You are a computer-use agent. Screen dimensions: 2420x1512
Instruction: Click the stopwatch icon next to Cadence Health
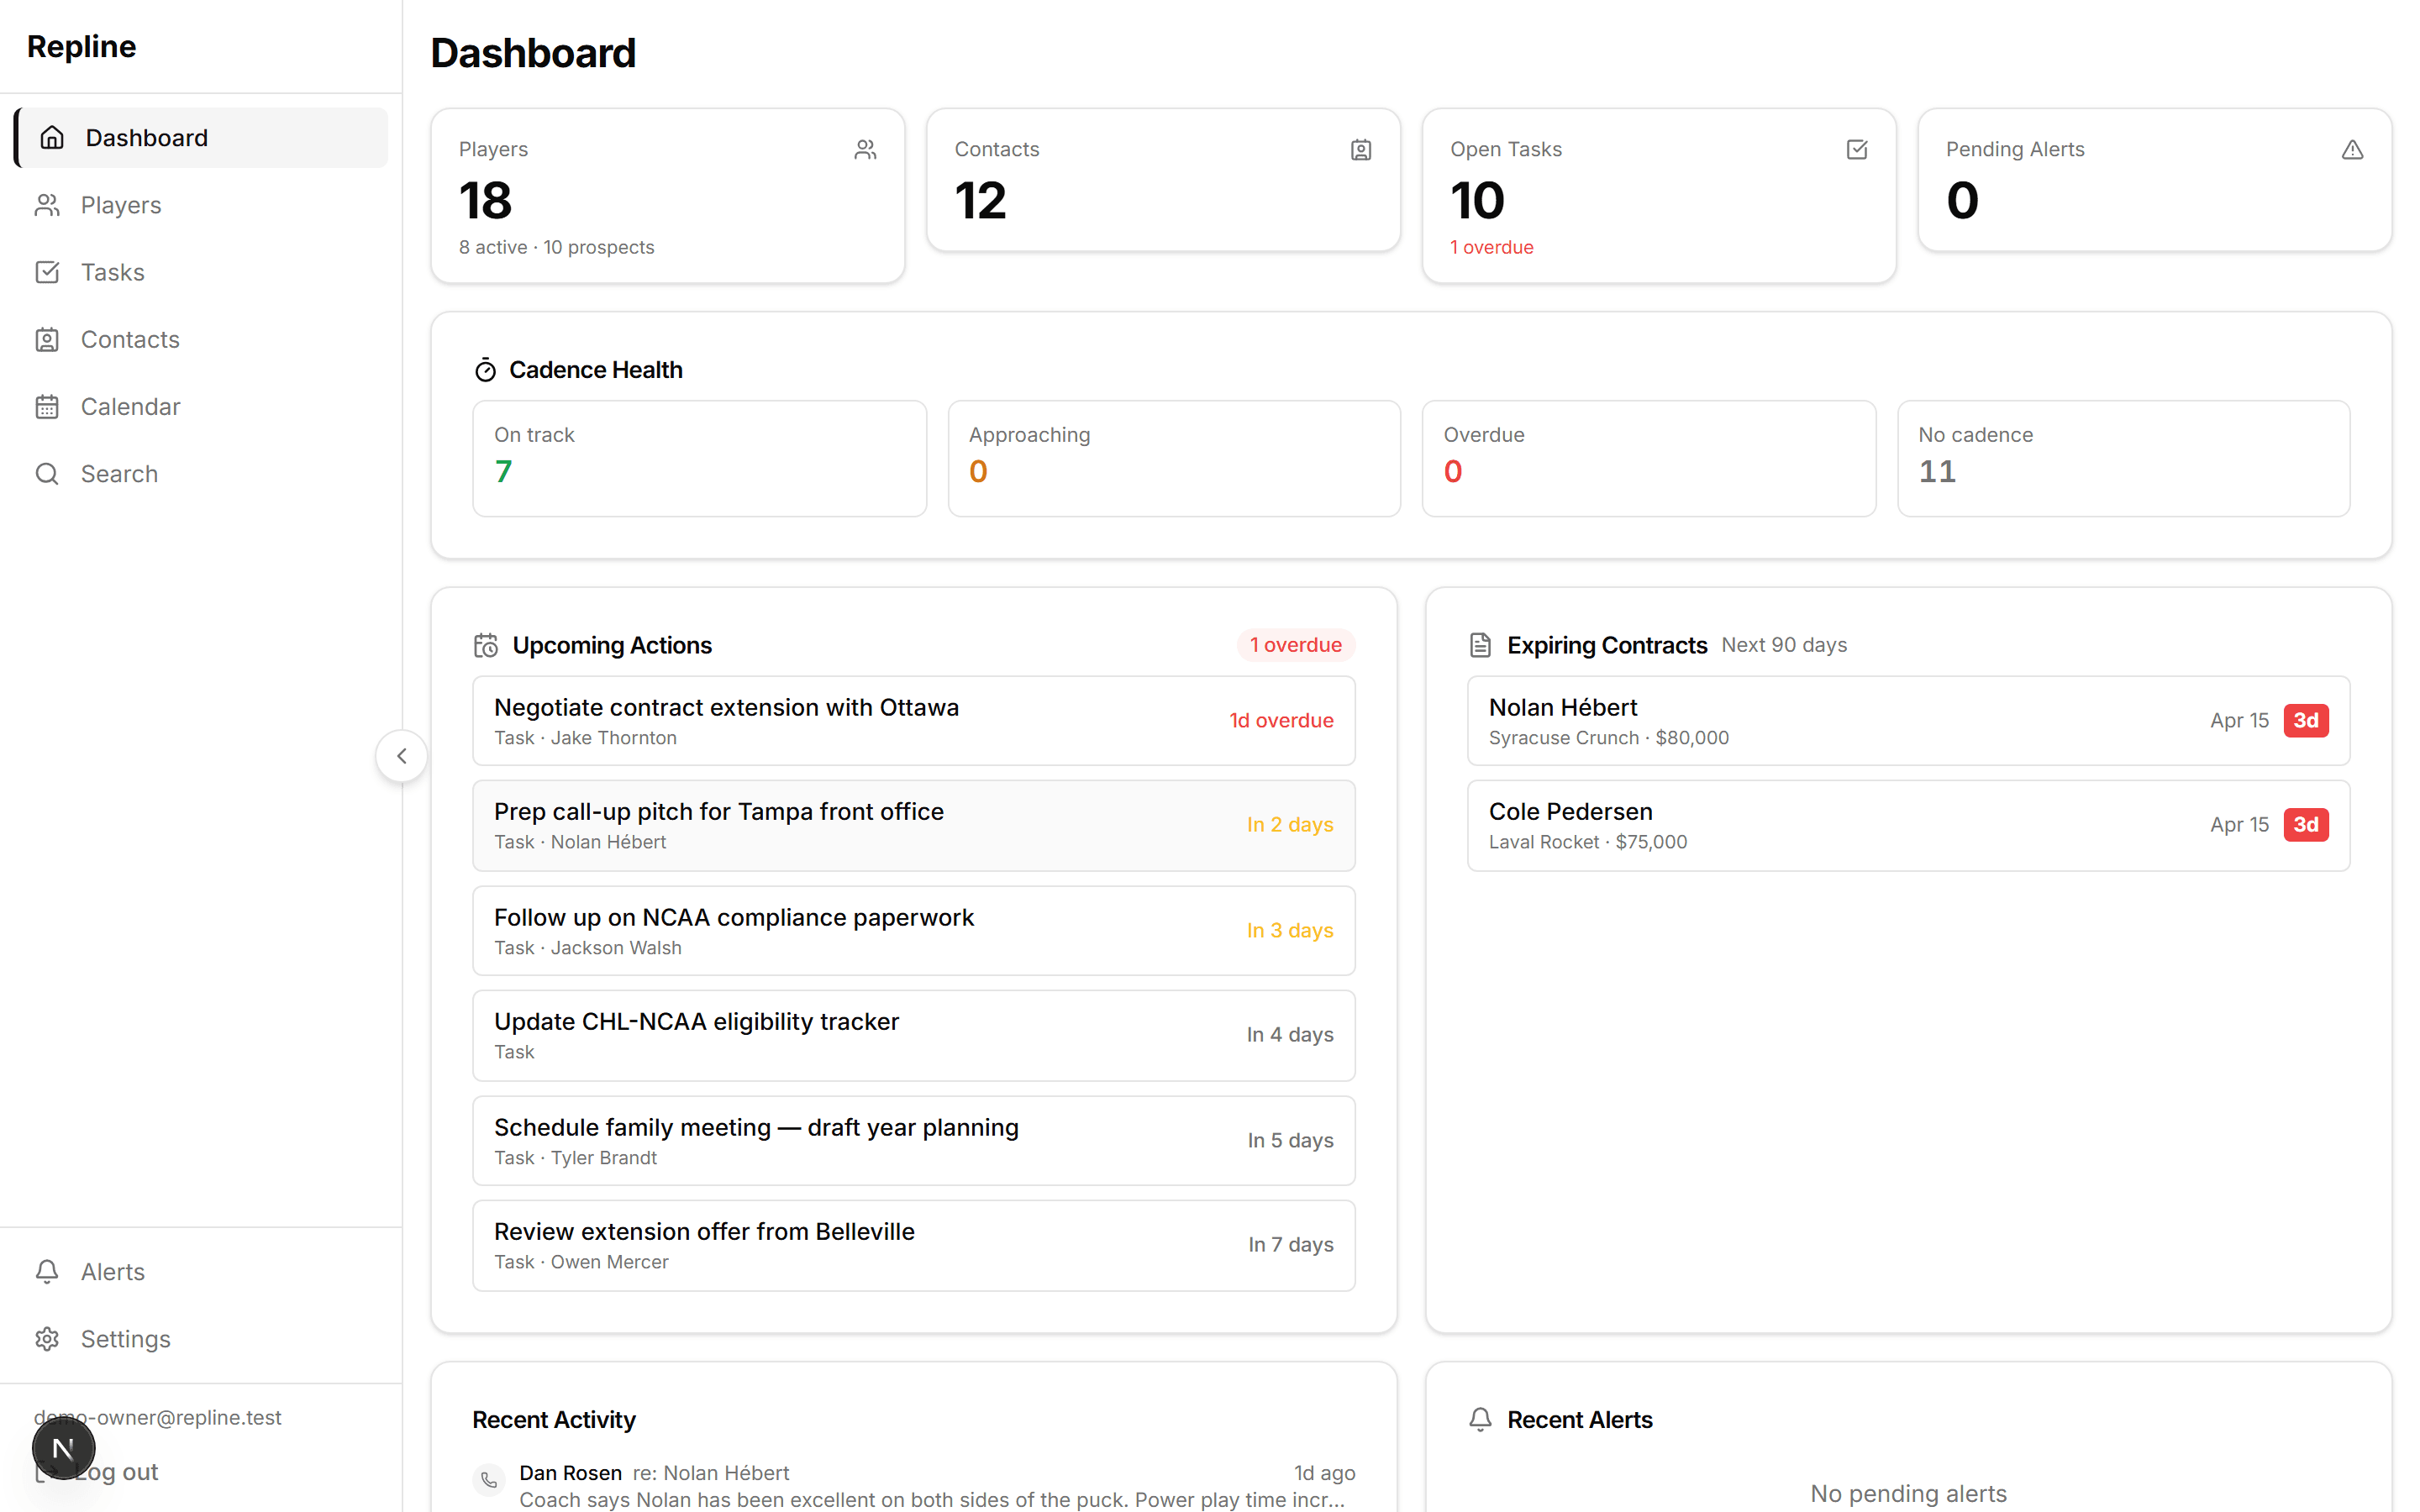[486, 368]
